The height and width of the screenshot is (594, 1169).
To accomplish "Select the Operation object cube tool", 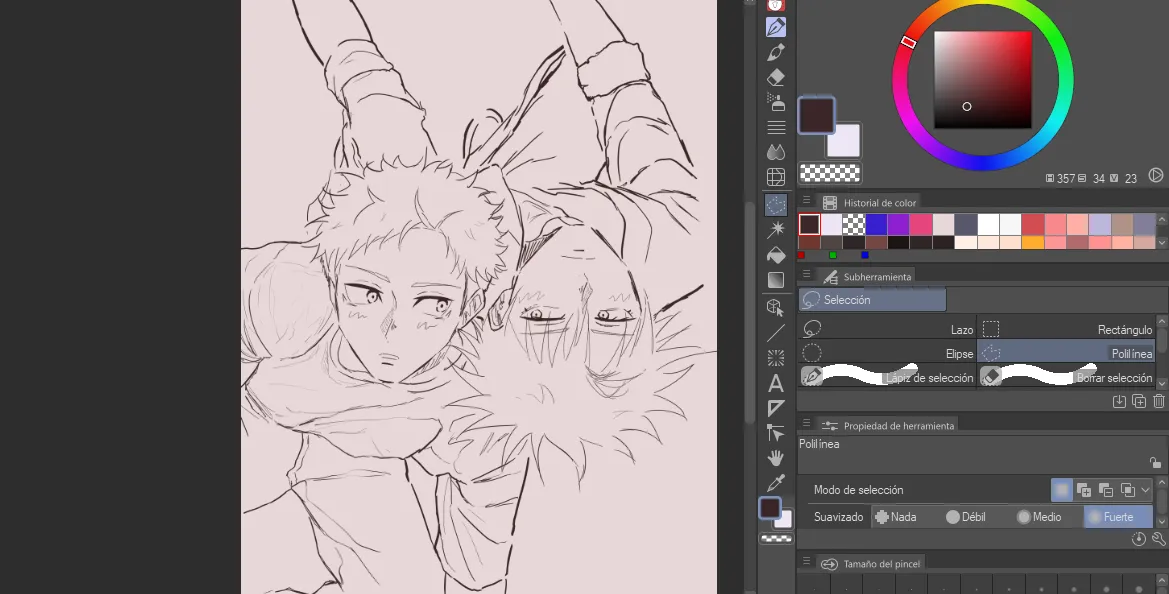I will 775,307.
